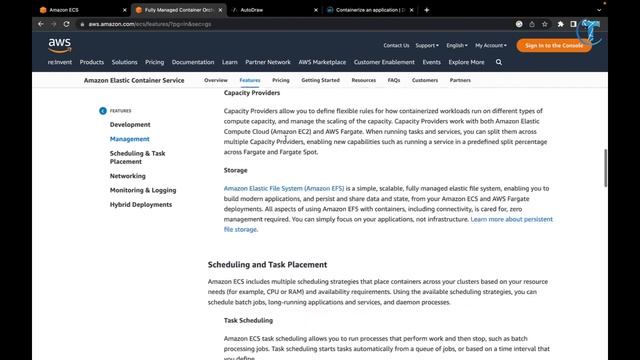Open the Documentation menu
The image size is (640, 360).
193,62
